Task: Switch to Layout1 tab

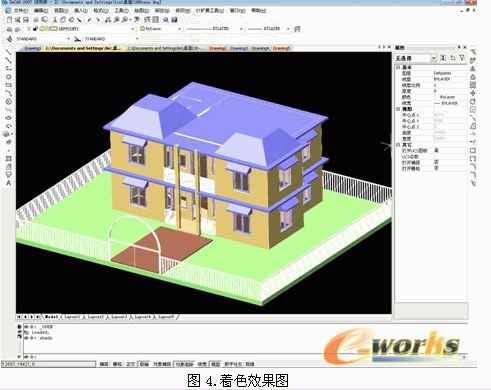Action: pyautogui.click(x=72, y=317)
